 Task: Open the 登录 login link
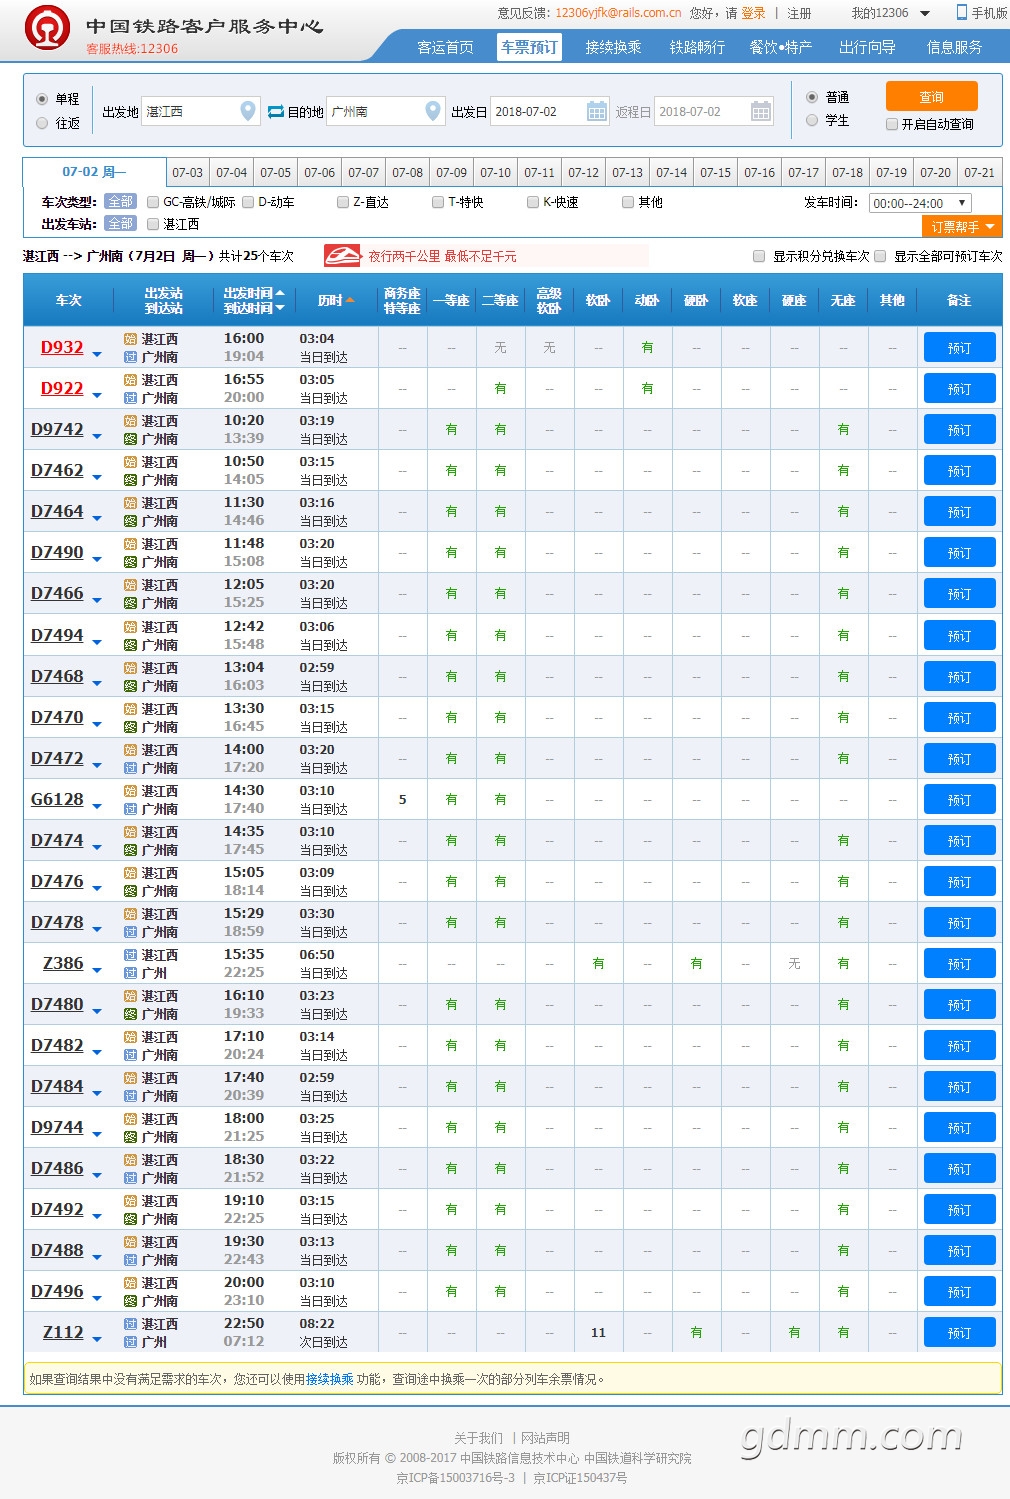coord(753,13)
